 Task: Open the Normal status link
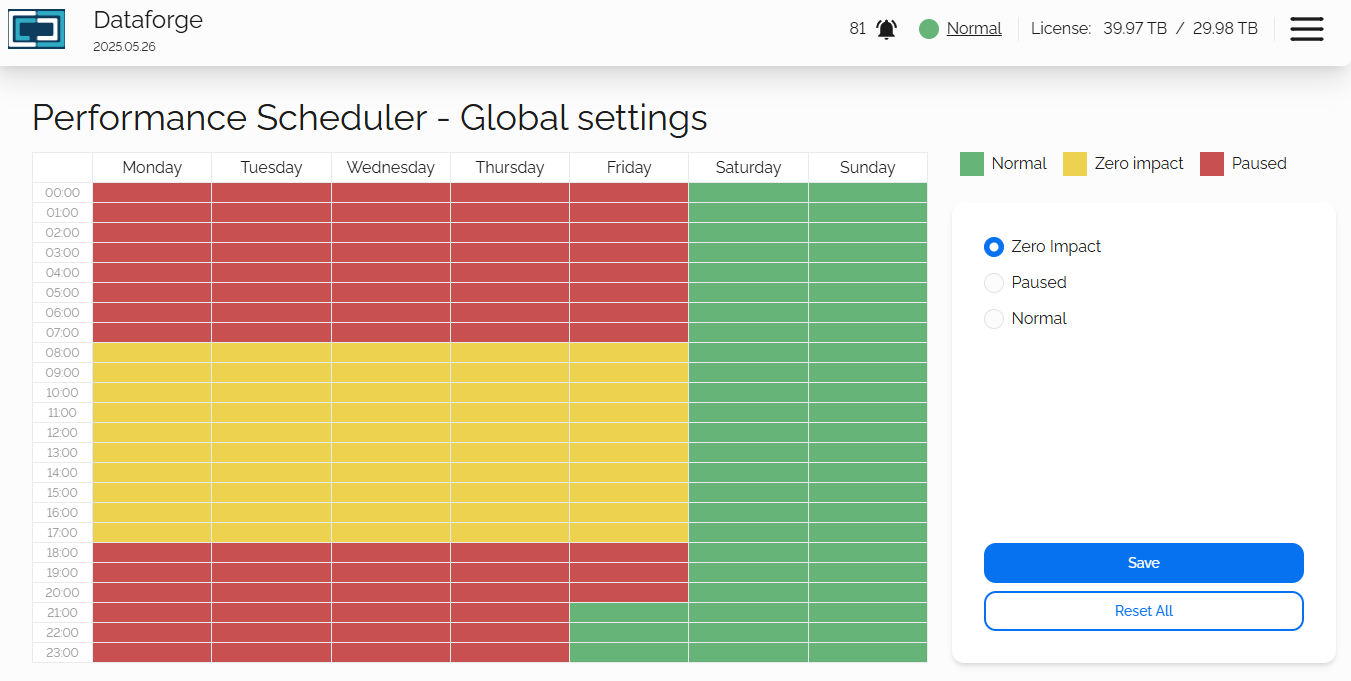(x=974, y=29)
